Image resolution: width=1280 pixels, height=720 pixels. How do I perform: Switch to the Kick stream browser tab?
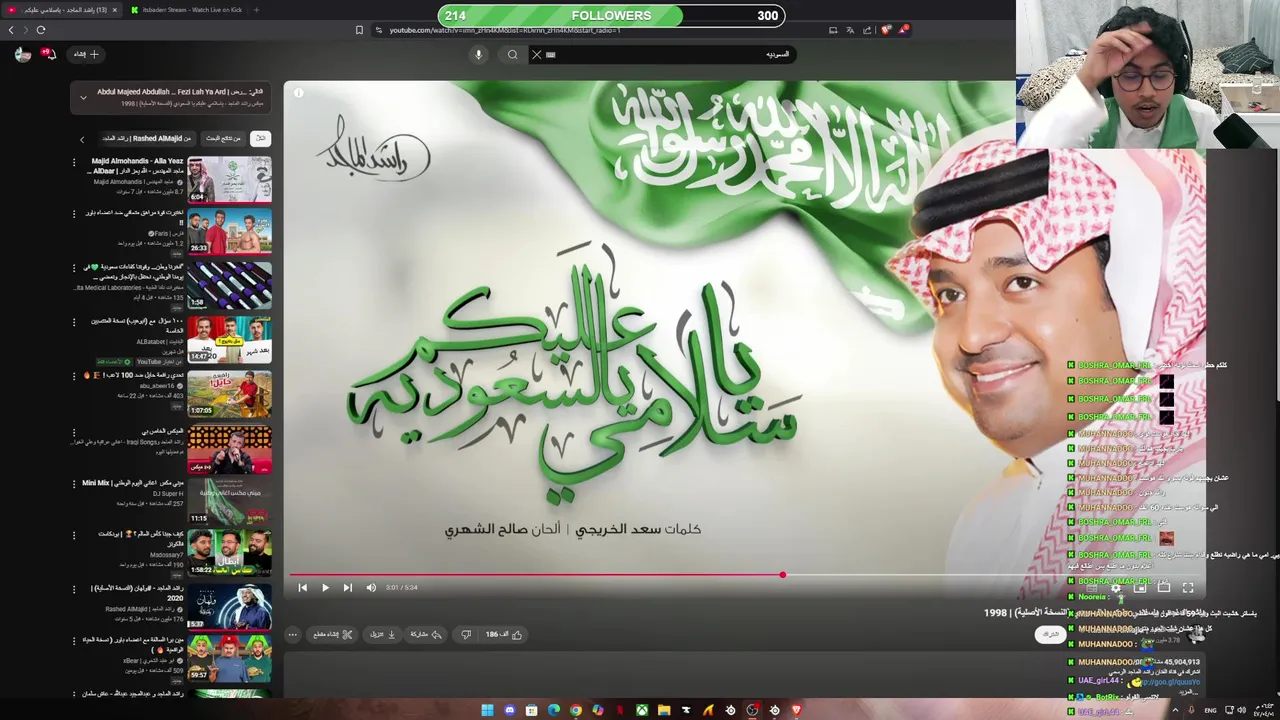pyautogui.click(x=187, y=10)
